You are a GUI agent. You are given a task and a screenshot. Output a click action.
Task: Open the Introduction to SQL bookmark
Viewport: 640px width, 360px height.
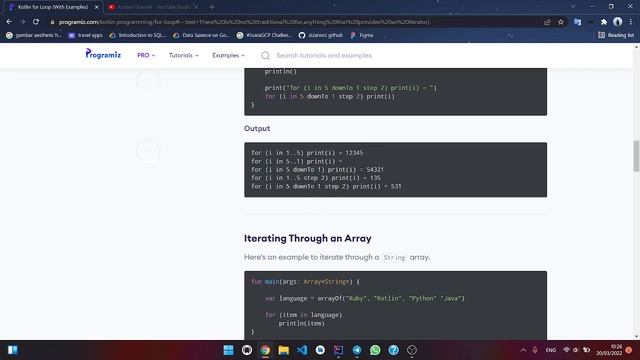138,36
